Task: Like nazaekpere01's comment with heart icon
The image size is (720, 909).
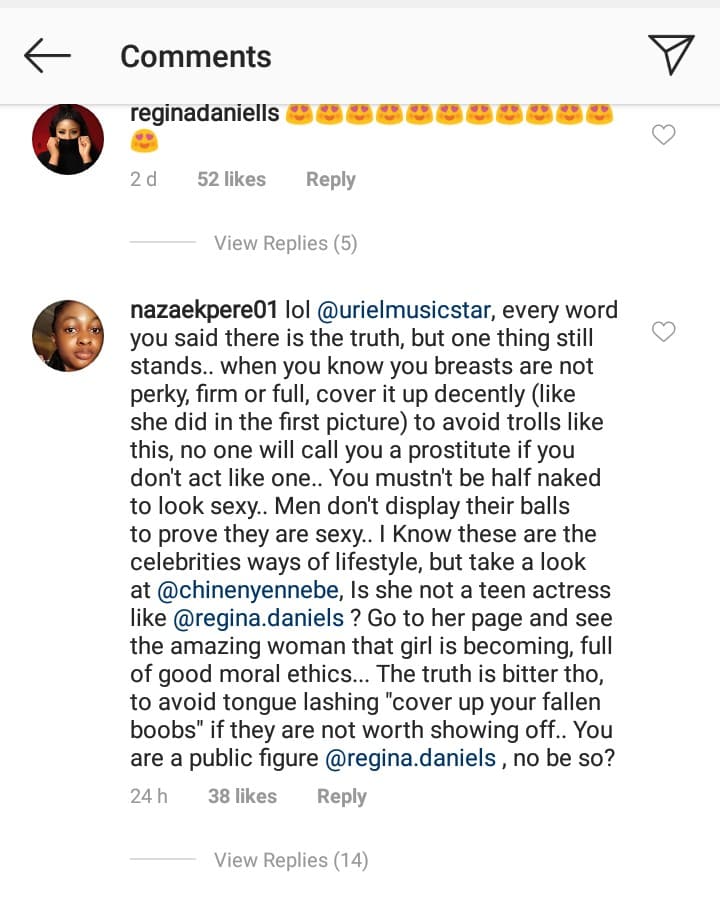Action: [664, 331]
